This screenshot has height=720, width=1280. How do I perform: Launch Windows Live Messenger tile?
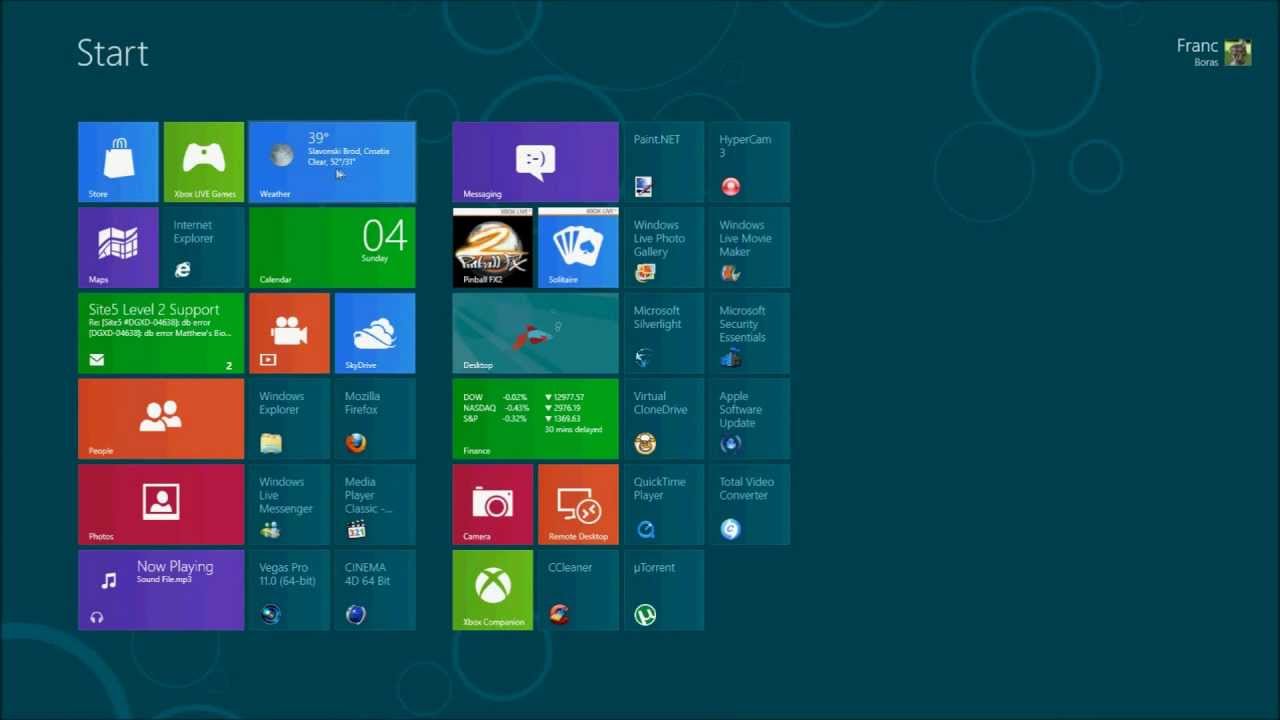click(289, 505)
